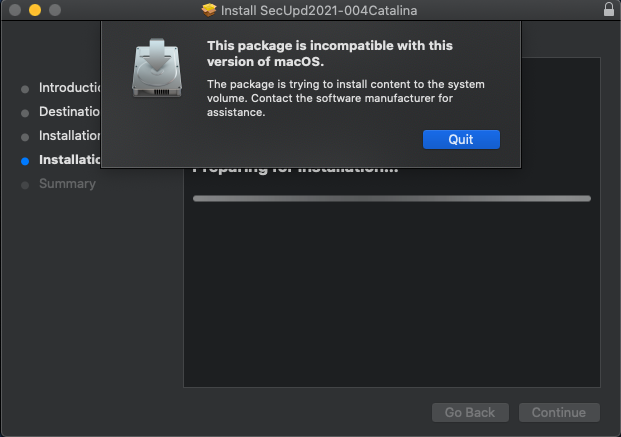Select the Introduction step in the sidebar
This screenshot has width=621, height=437.
[69, 88]
